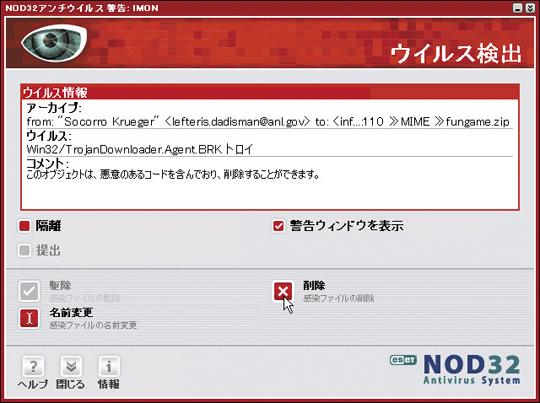Toggle the submit (提出) checkbox
The image size is (540, 403).
point(24,250)
